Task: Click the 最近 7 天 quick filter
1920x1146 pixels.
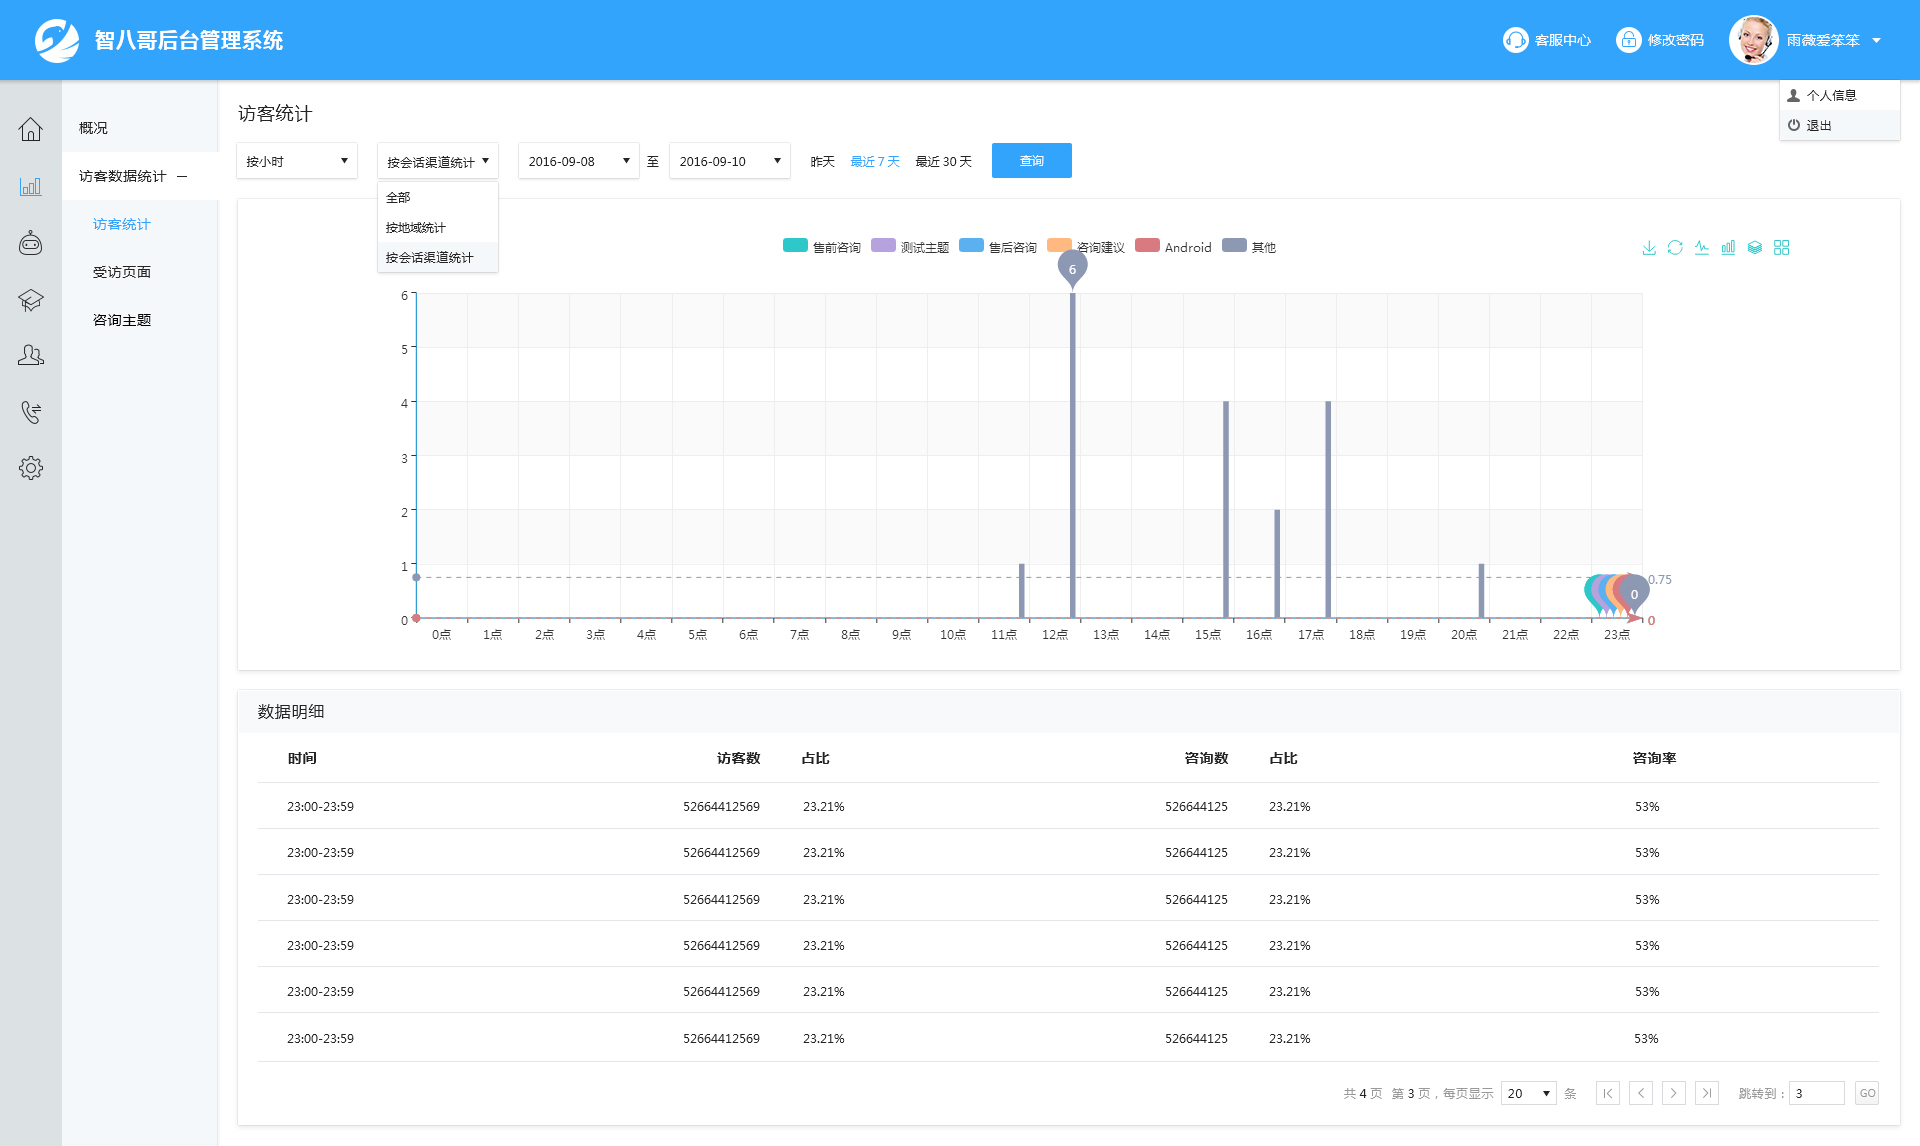Action: coord(875,161)
